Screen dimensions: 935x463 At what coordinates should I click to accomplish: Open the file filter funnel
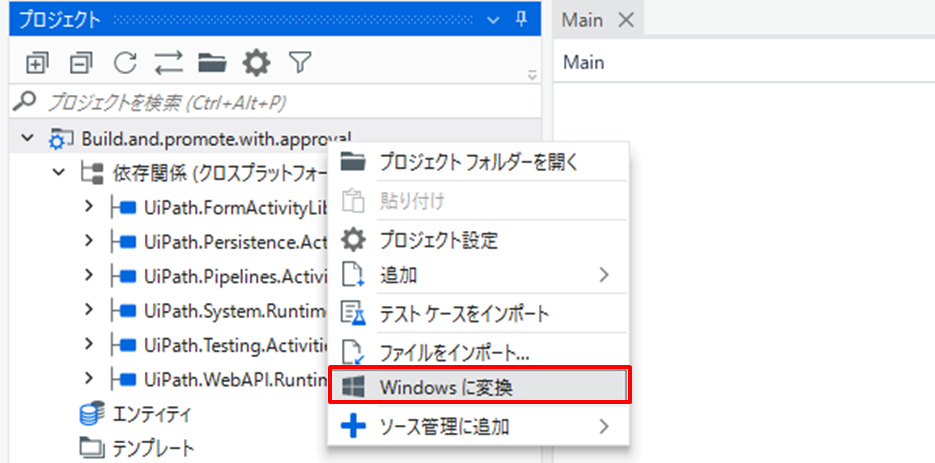pos(300,62)
